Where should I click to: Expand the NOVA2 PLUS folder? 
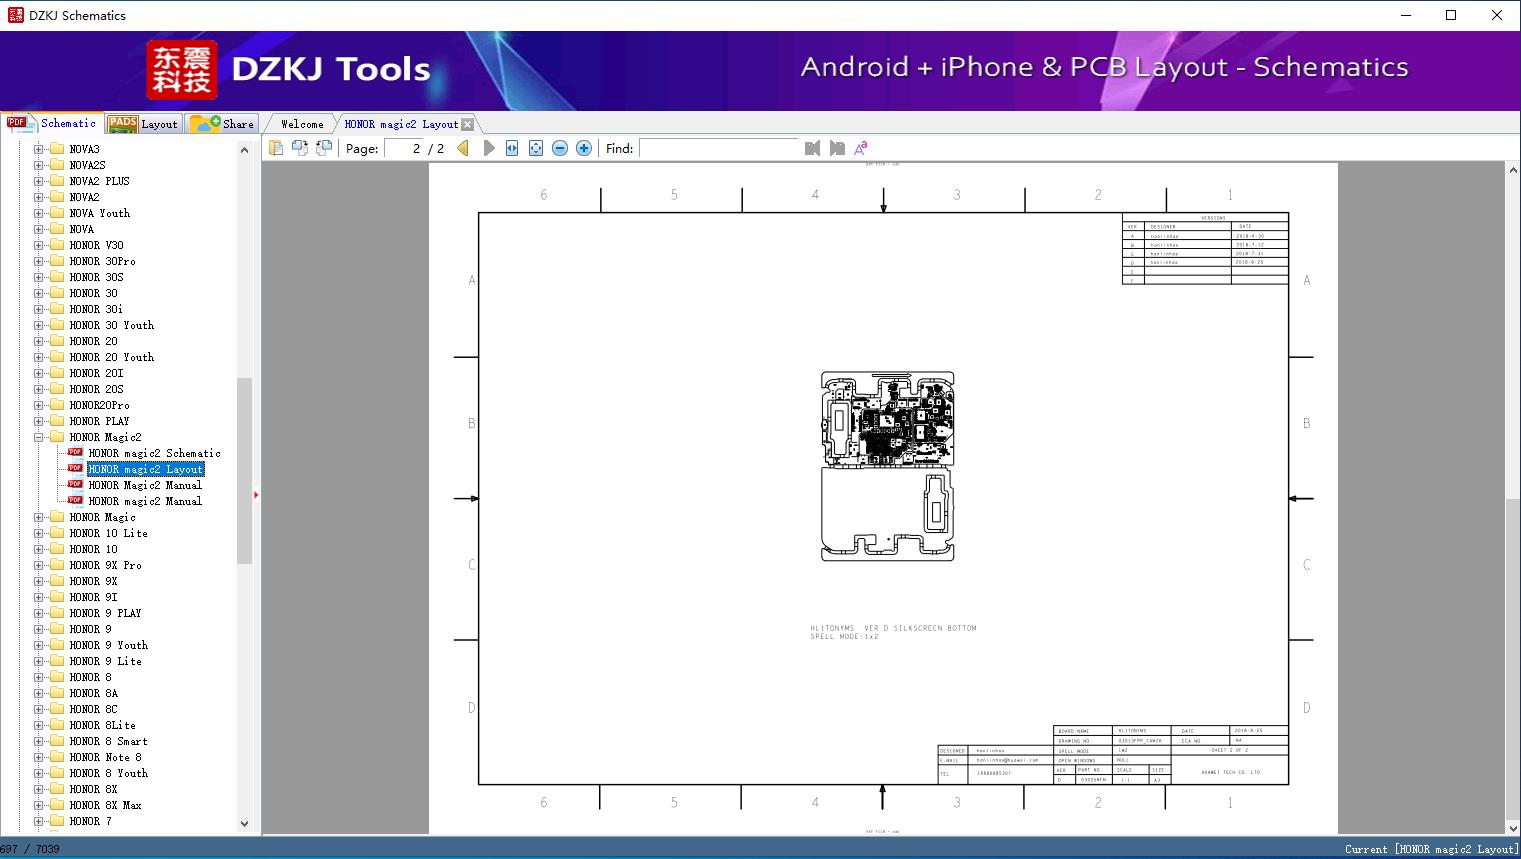coord(39,181)
